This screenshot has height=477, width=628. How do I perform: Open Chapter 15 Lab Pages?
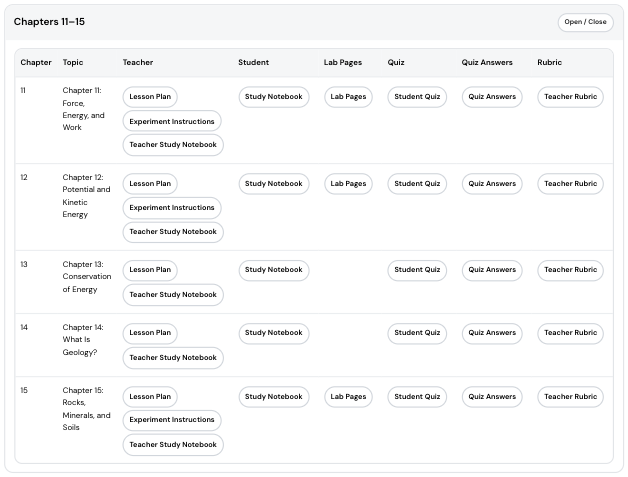pyautogui.click(x=348, y=396)
